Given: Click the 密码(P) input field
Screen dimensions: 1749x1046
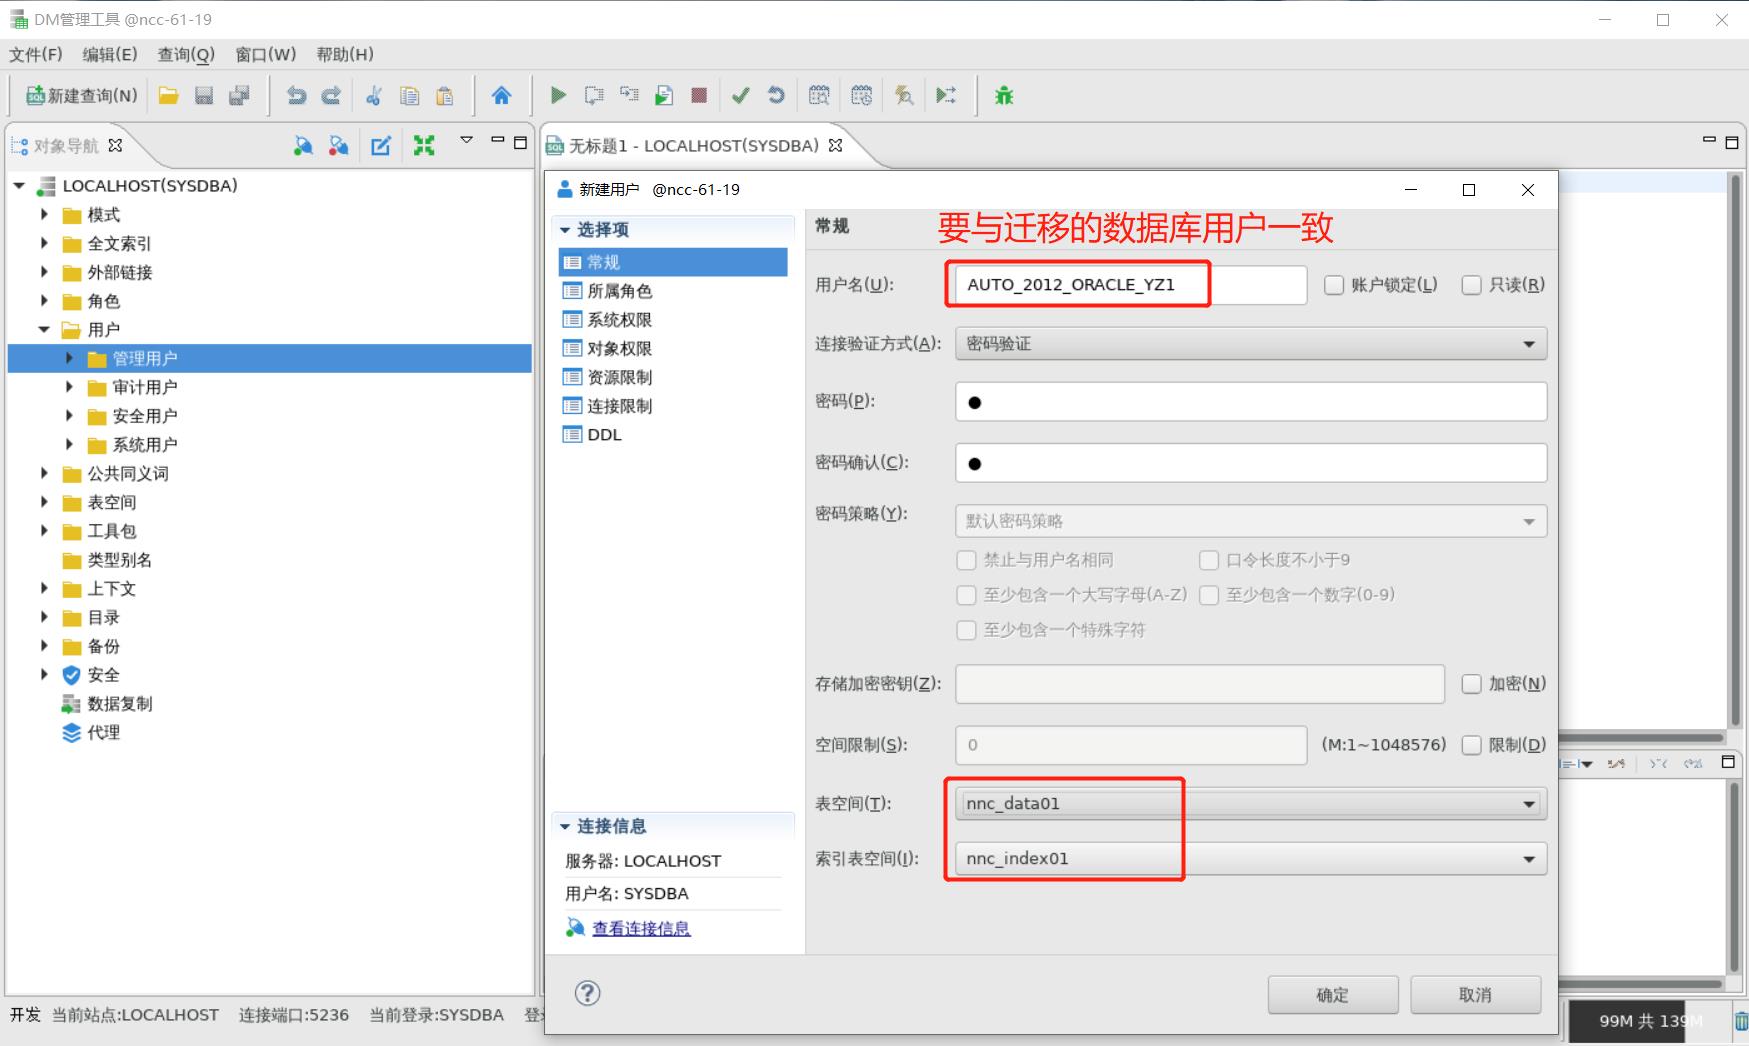Looking at the screenshot, I should (1251, 402).
